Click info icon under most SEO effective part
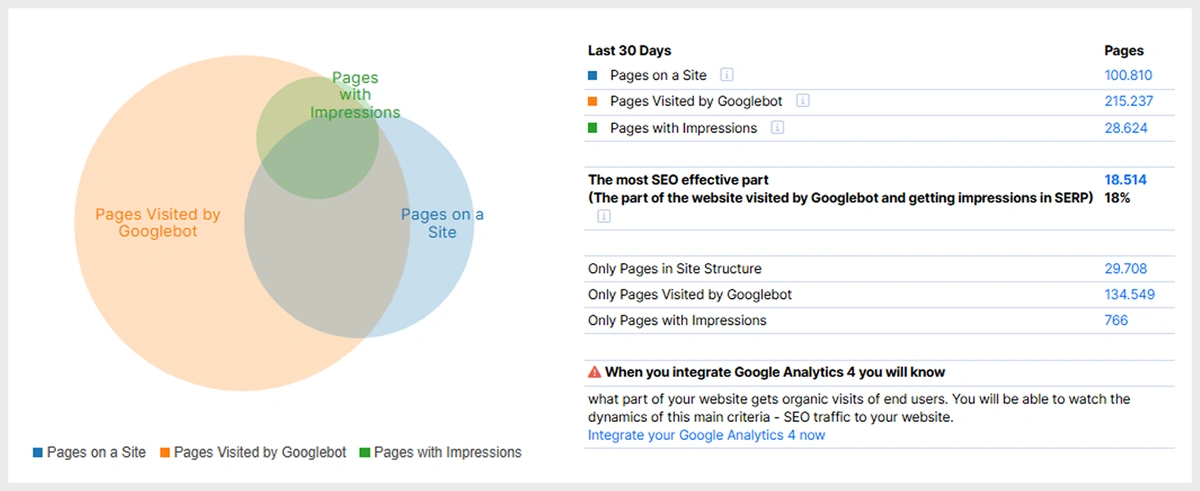This screenshot has width=1200, height=491. [x=603, y=216]
